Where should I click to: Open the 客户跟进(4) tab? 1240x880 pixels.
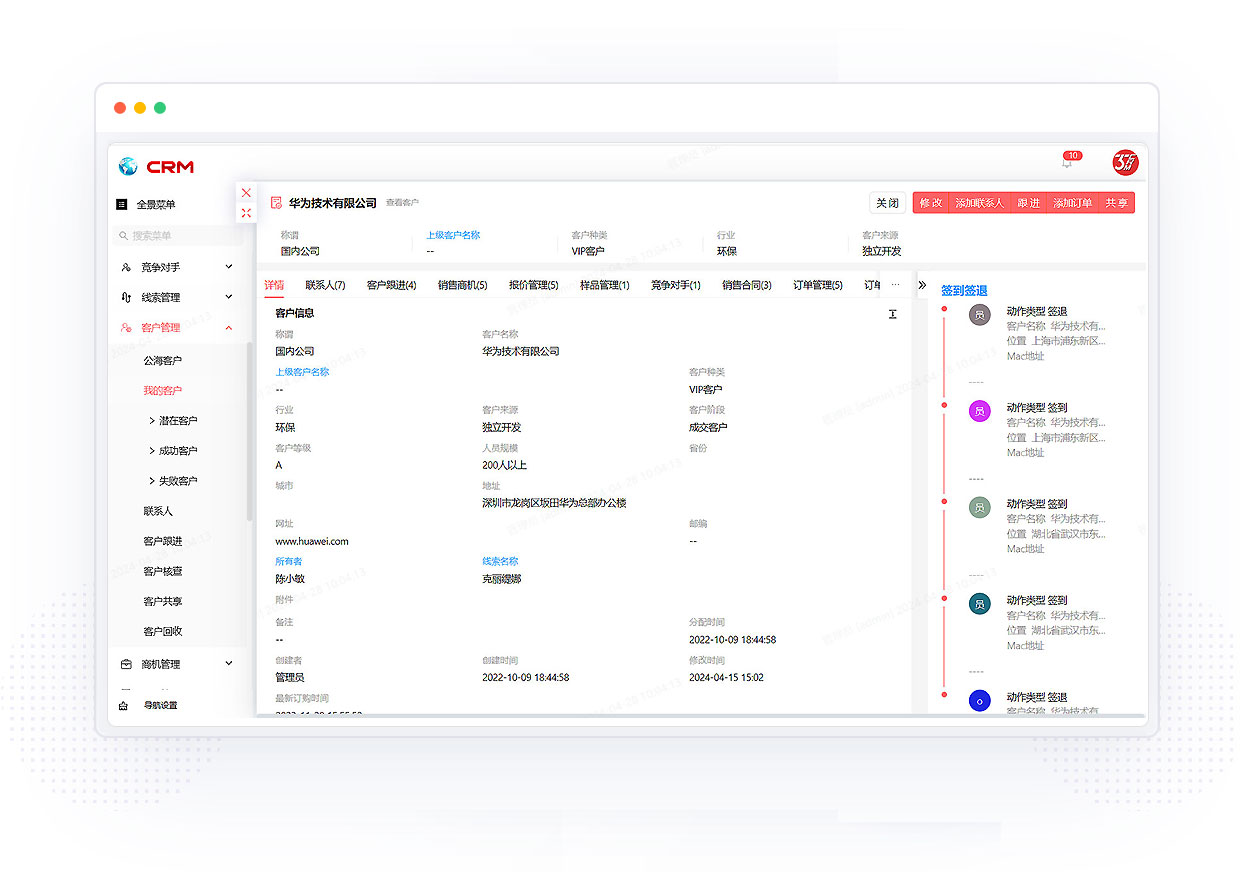coord(392,285)
